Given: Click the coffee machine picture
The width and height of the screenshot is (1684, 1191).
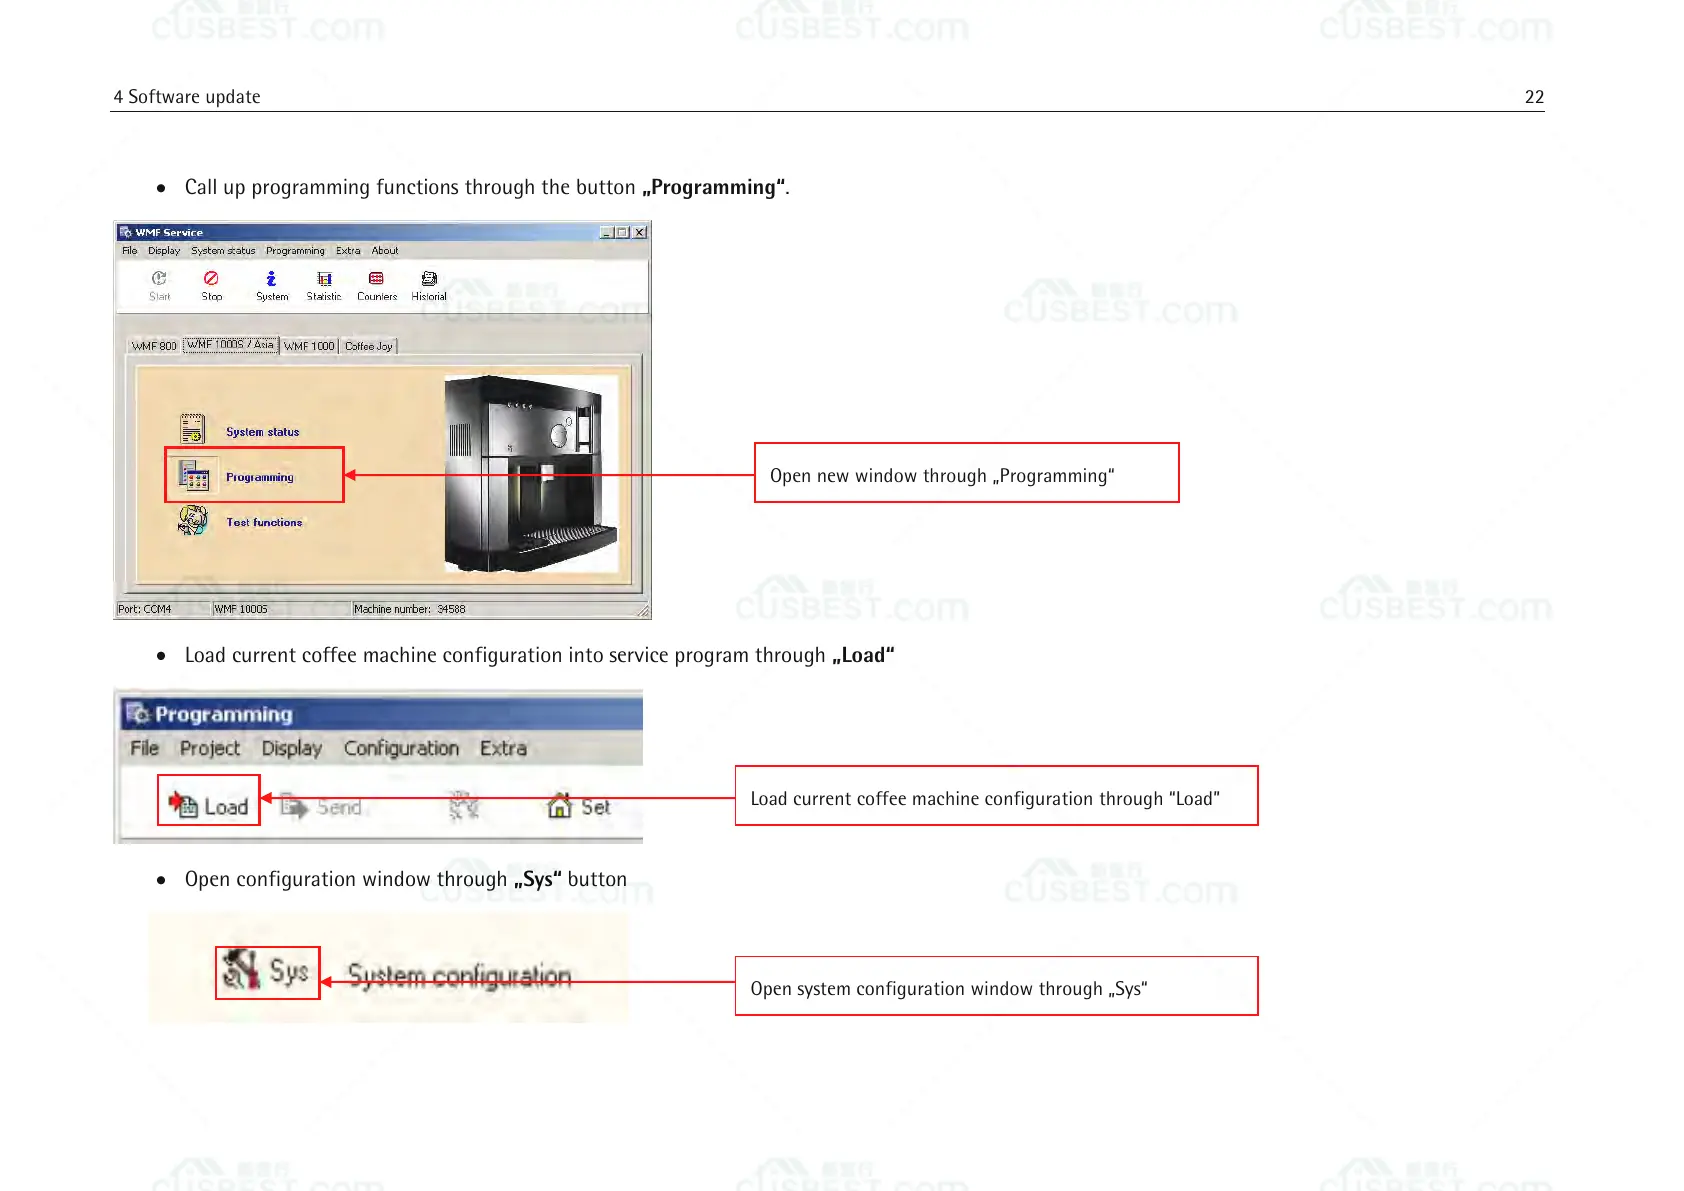Looking at the screenshot, I should click(x=530, y=474).
